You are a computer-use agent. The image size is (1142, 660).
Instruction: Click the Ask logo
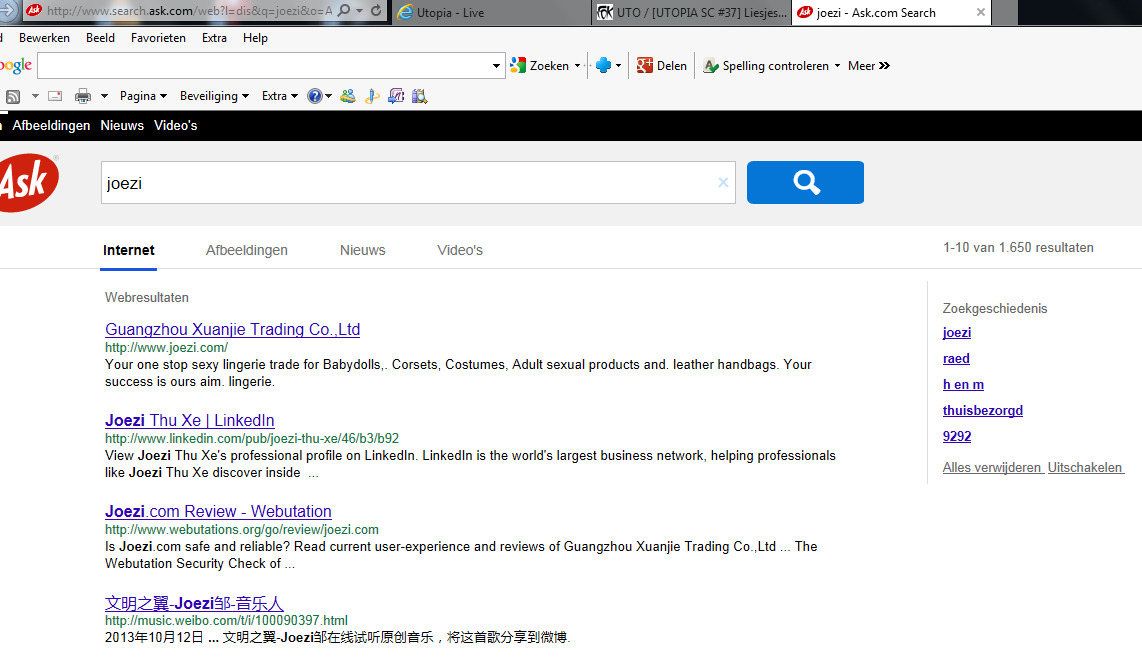coord(28,183)
